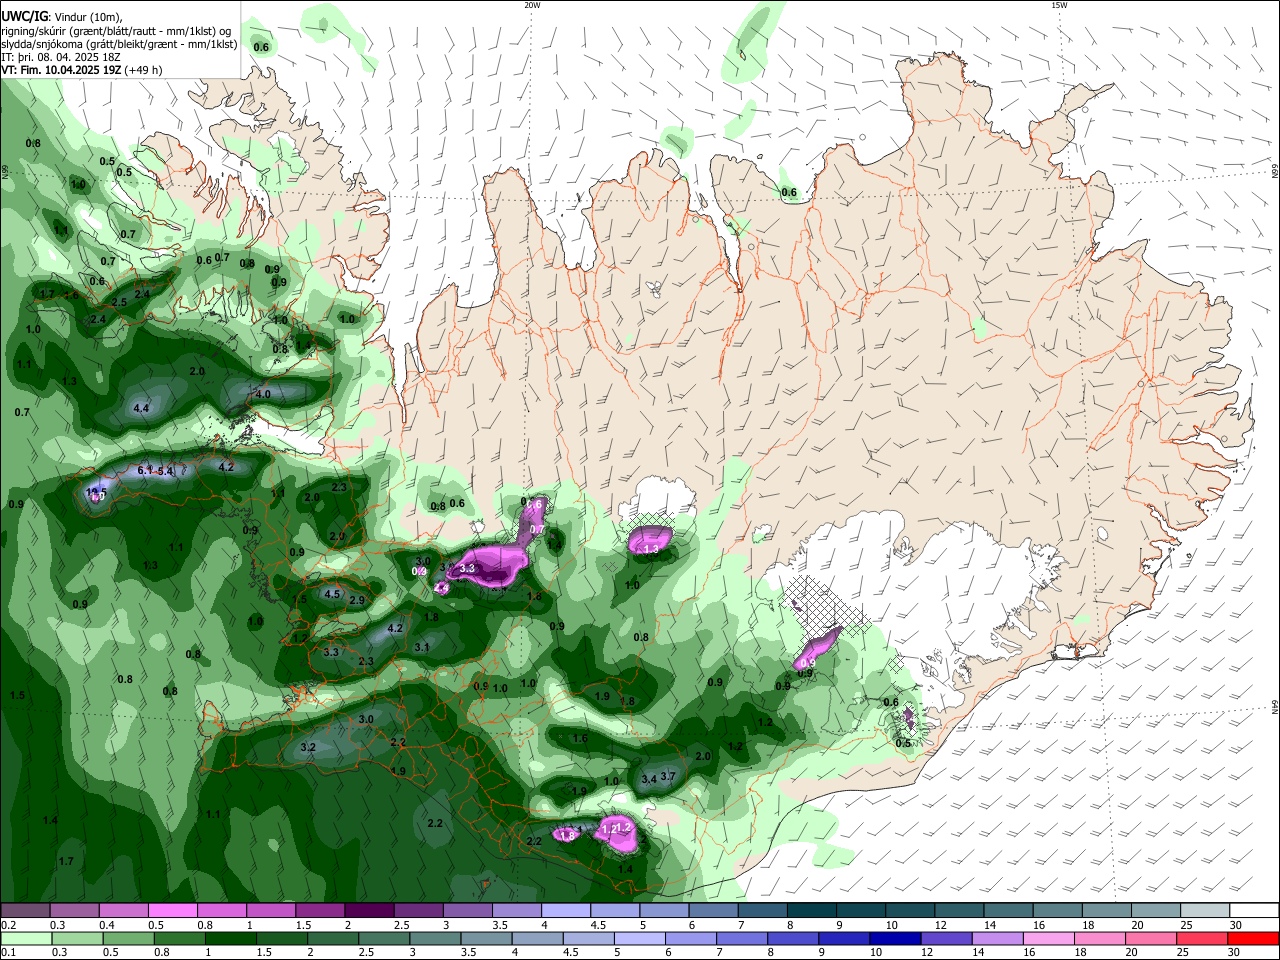Click the '4.0' precipitation value
This screenshot has height=960, width=1280.
tap(263, 394)
